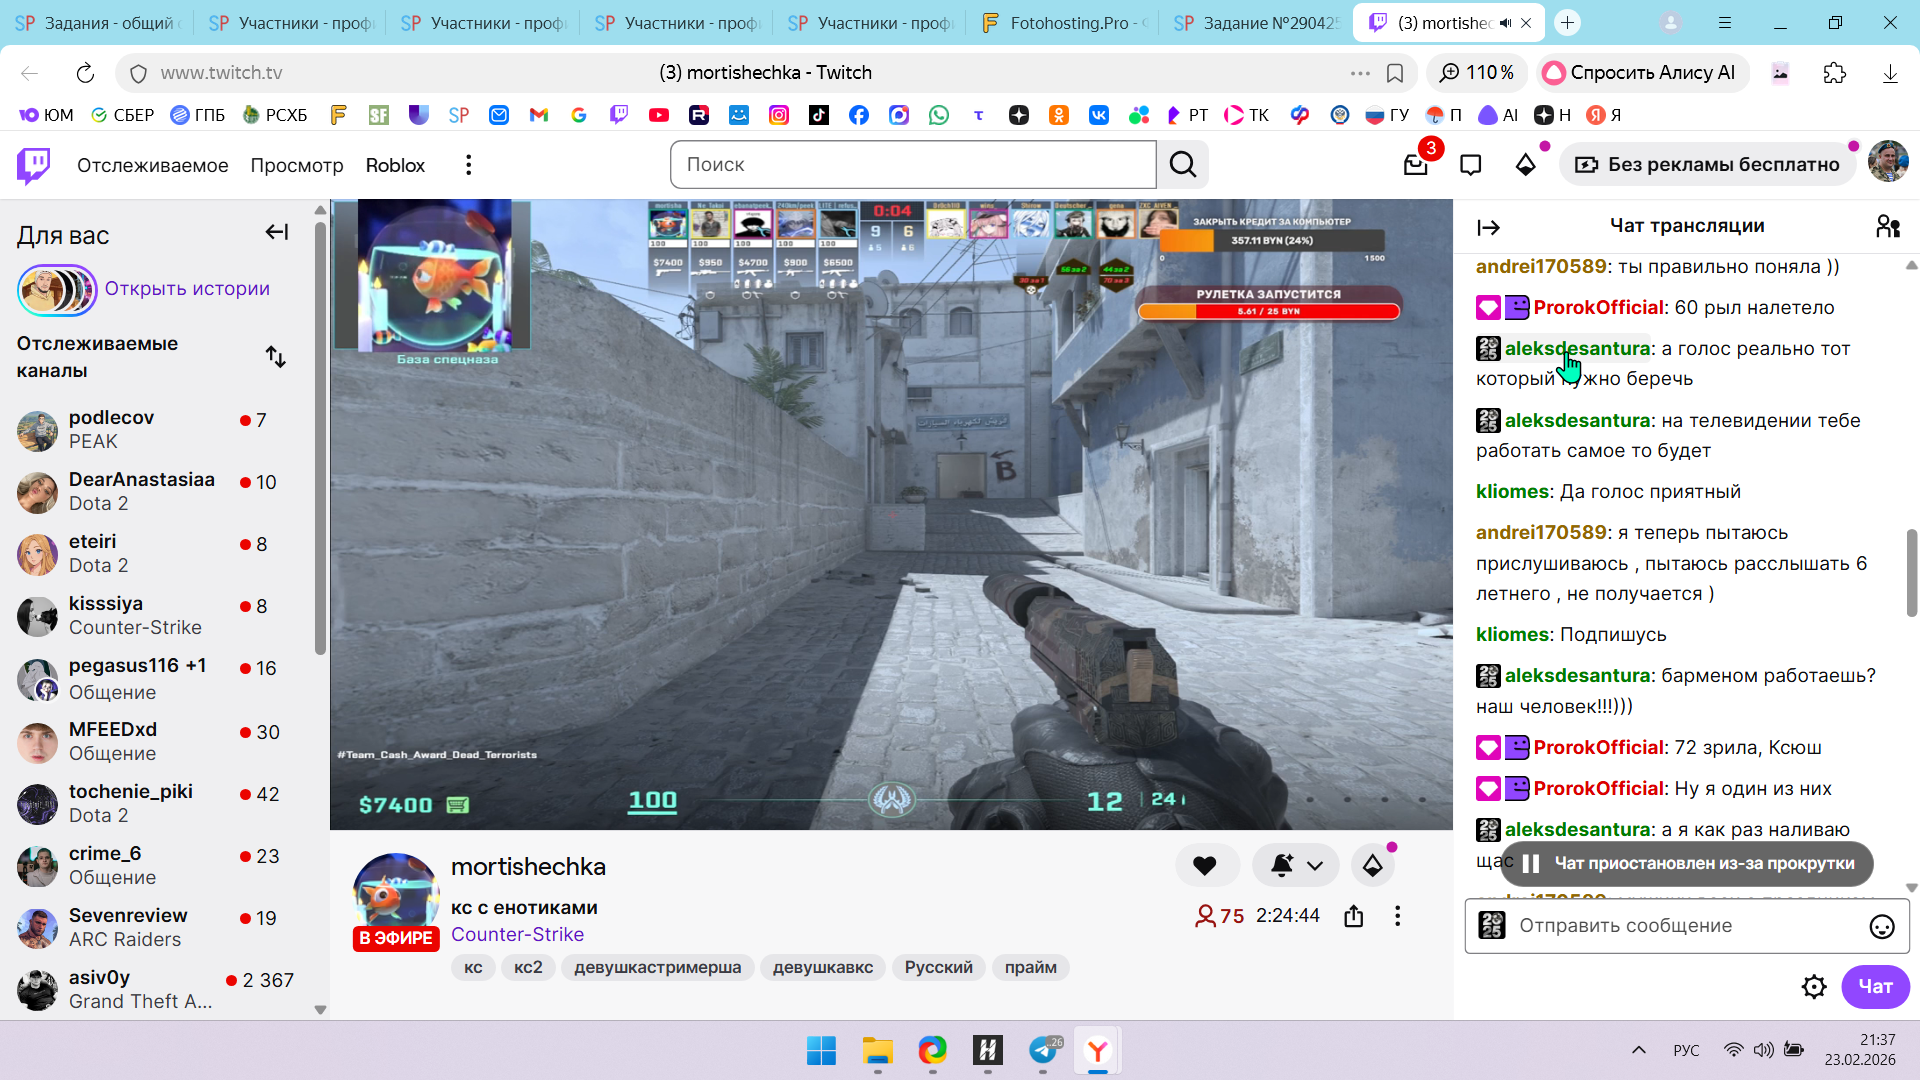1920x1080 pixels.
Task: Open the three-dot menu under stream
Action: 1397,916
